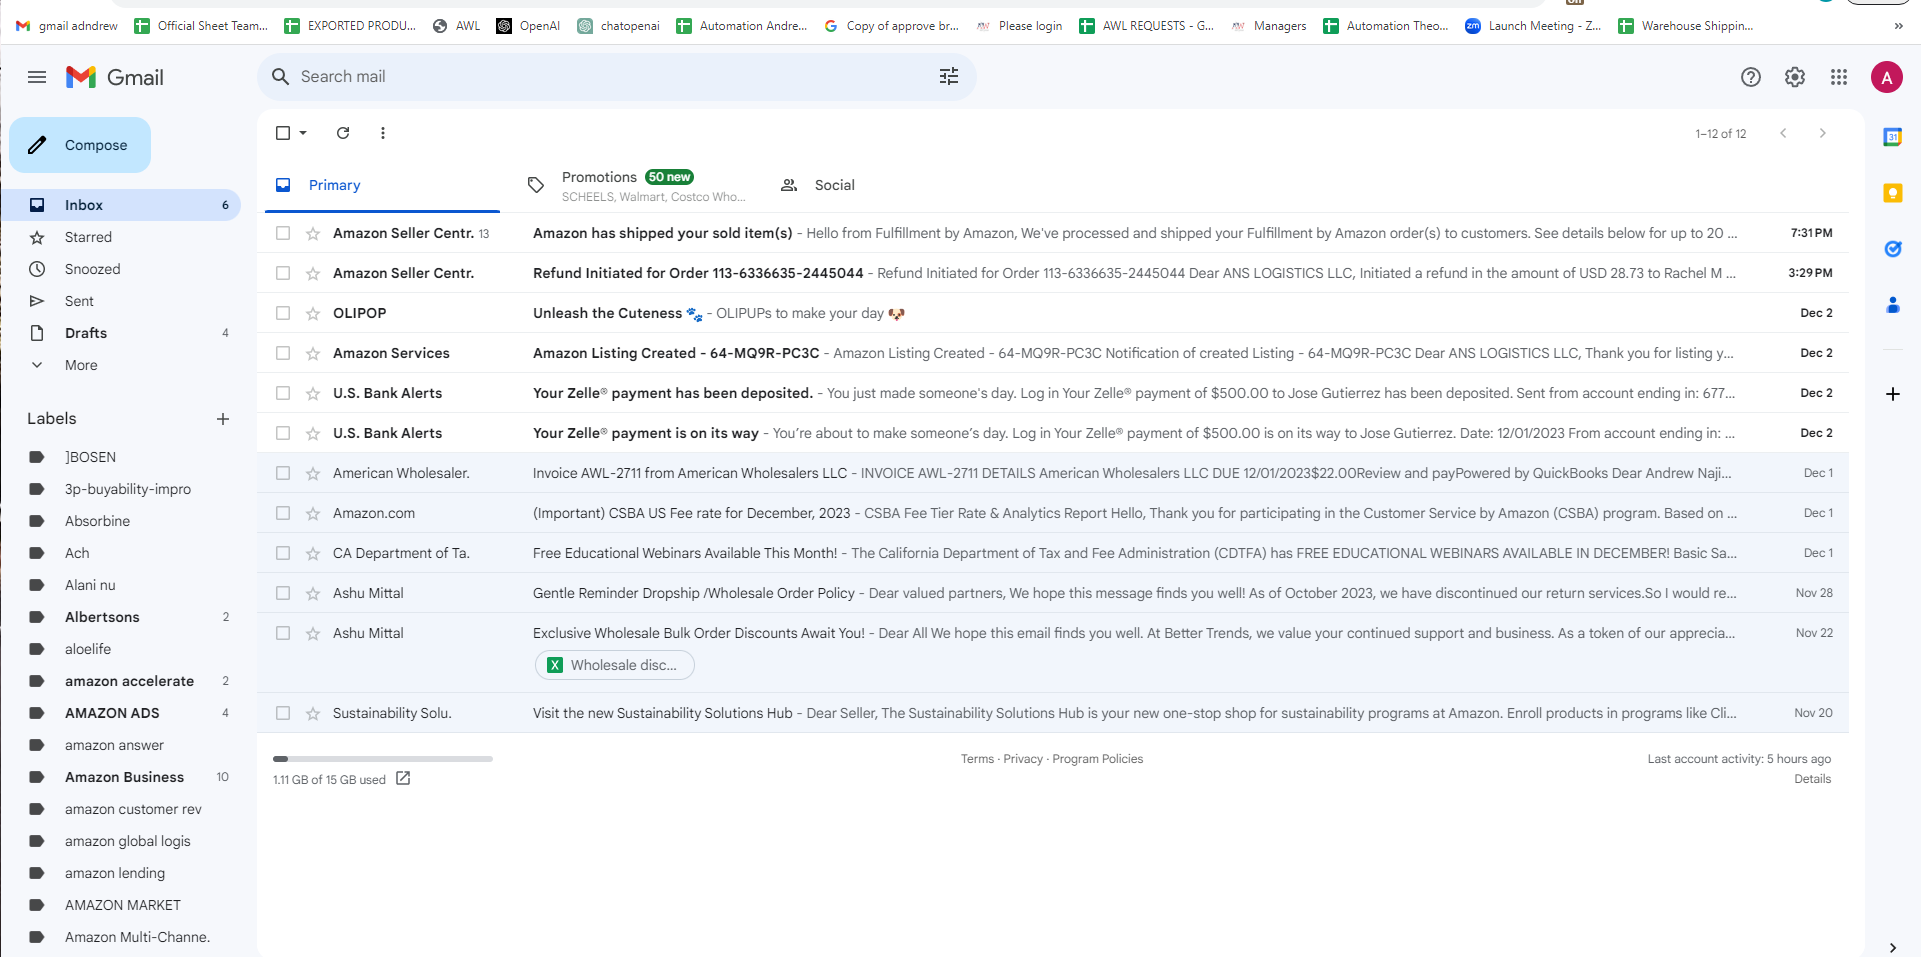Open the OpenAI bookmark
The height and width of the screenshot is (957, 1921).
click(x=529, y=26)
